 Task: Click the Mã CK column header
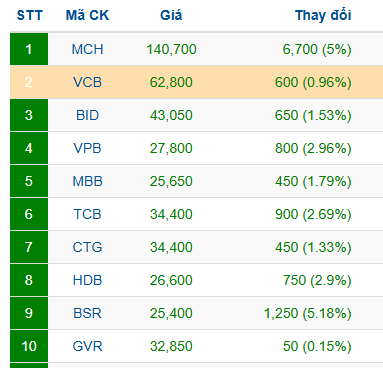pyautogui.click(x=87, y=15)
